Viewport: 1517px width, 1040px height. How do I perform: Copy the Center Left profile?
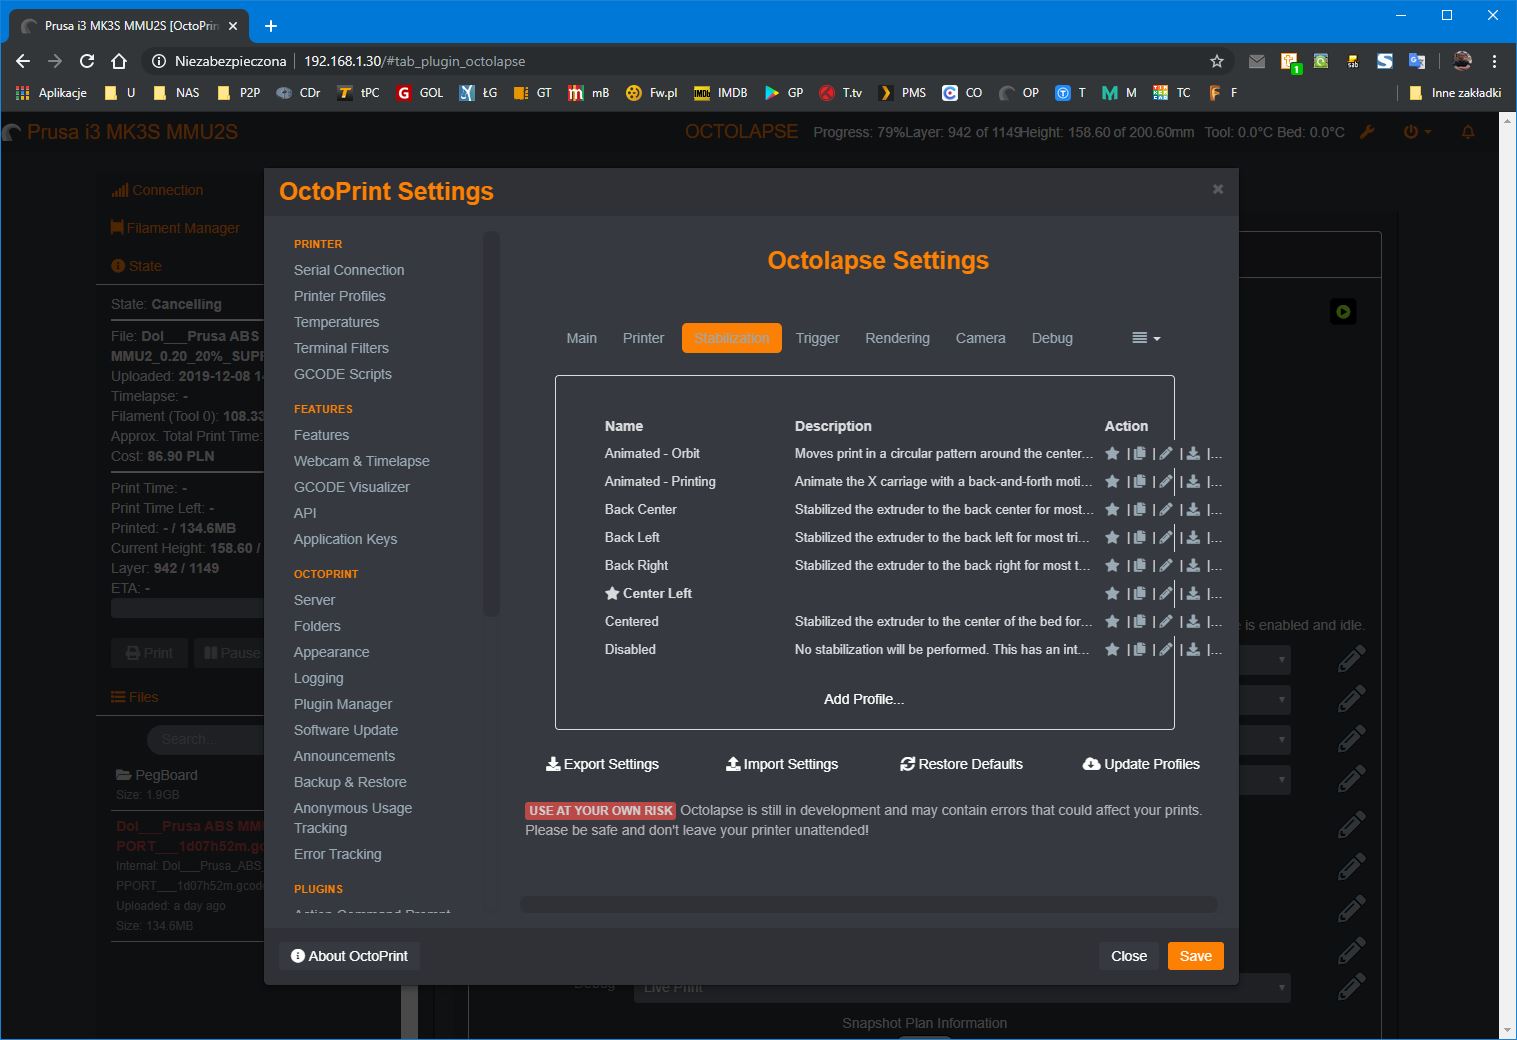pos(1139,593)
